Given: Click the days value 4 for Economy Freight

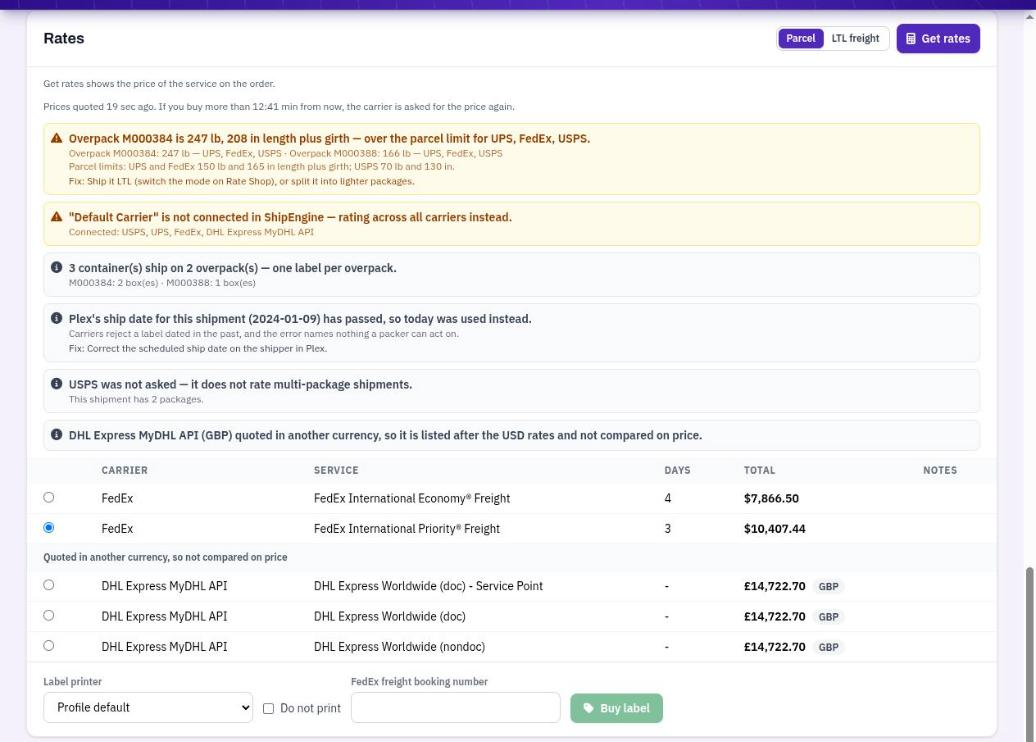Looking at the screenshot, I should tap(667, 498).
